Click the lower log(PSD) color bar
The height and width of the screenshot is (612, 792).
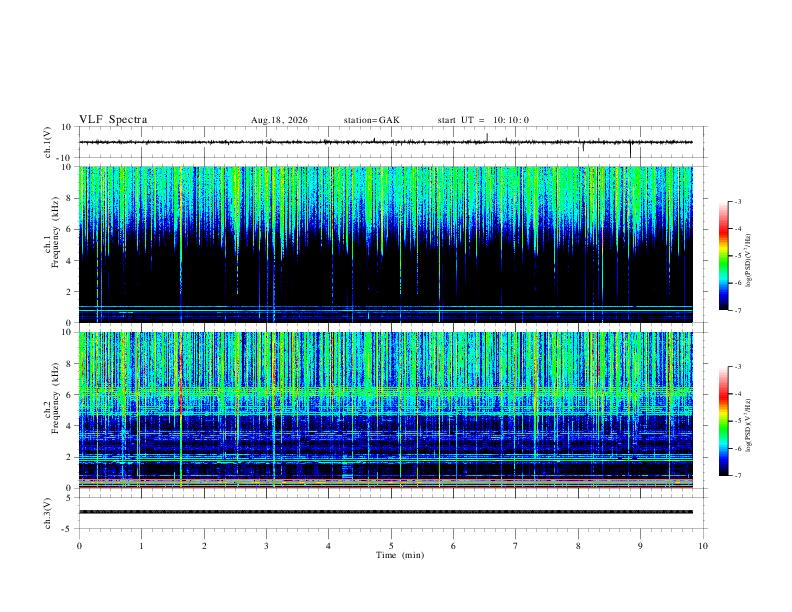pyautogui.click(x=723, y=421)
